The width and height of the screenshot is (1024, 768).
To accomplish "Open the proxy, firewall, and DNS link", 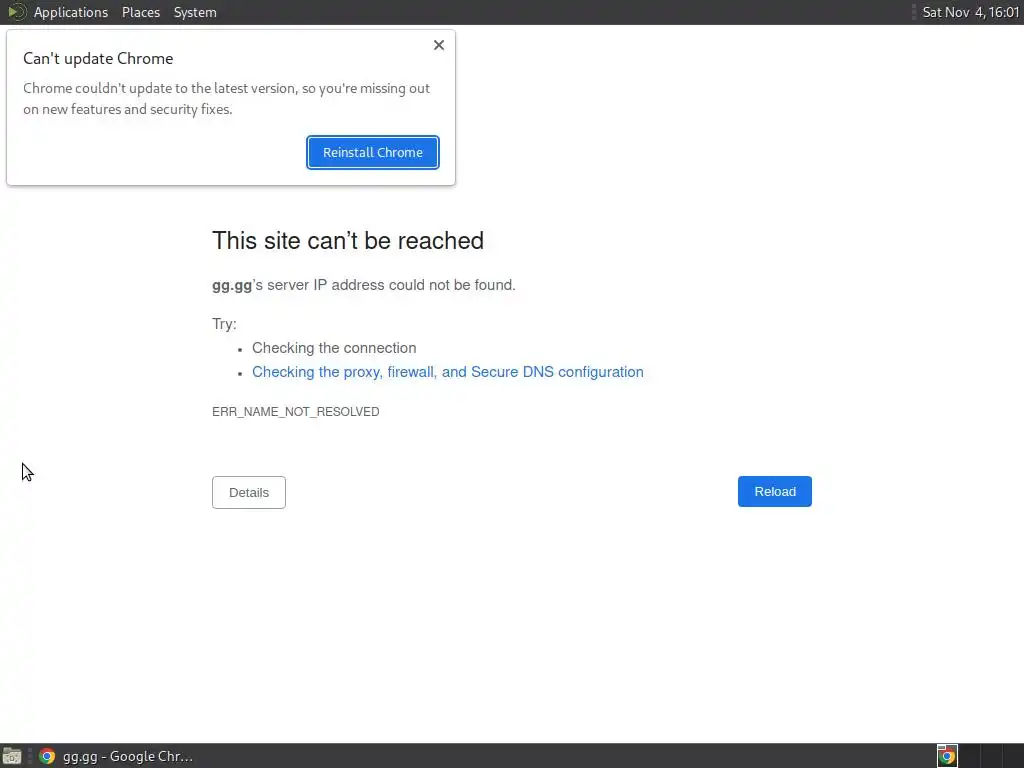I will point(447,372).
